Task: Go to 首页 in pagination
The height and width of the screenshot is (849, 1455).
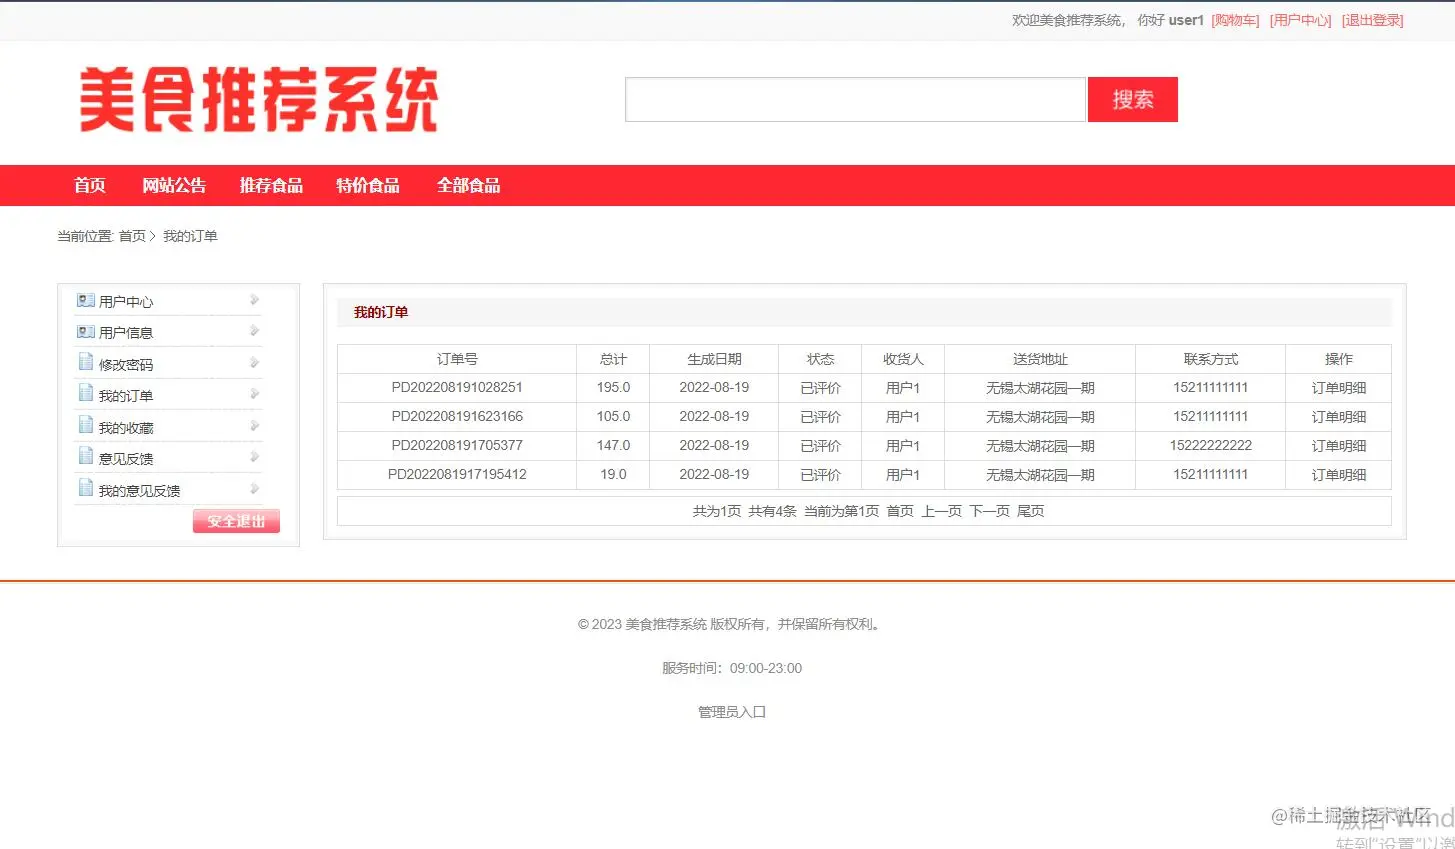Action: (900, 511)
